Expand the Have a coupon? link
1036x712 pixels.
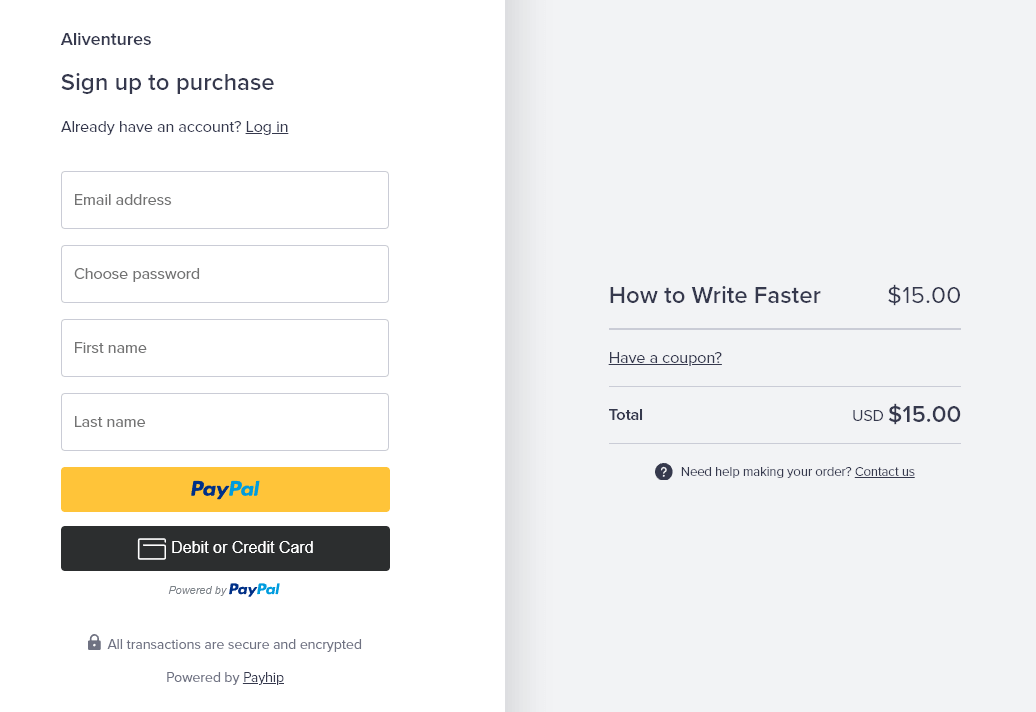pyautogui.click(x=665, y=358)
